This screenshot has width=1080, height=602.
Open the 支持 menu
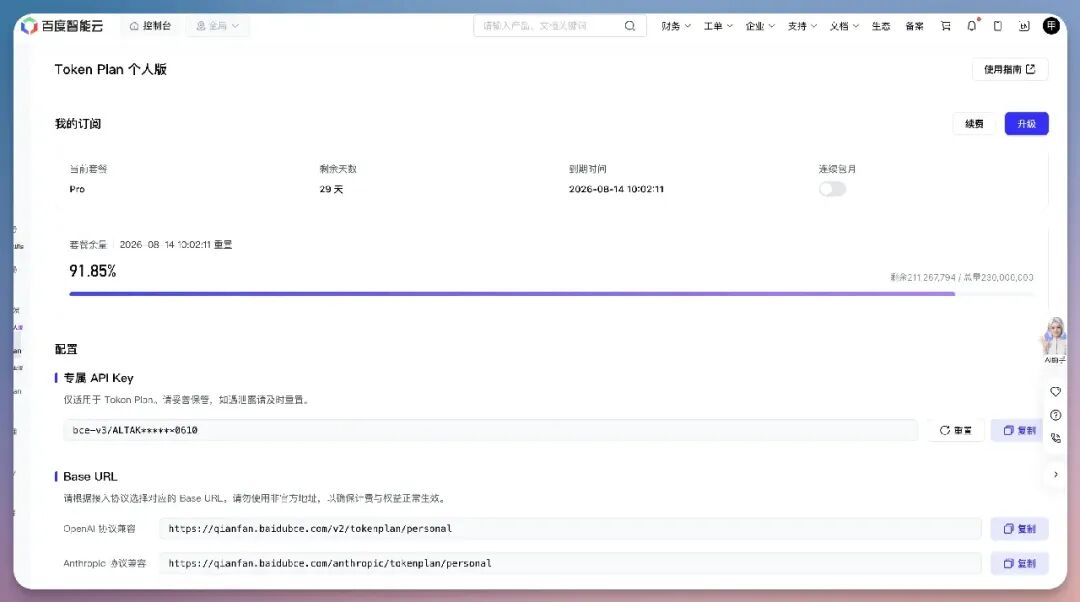pyautogui.click(x=802, y=26)
